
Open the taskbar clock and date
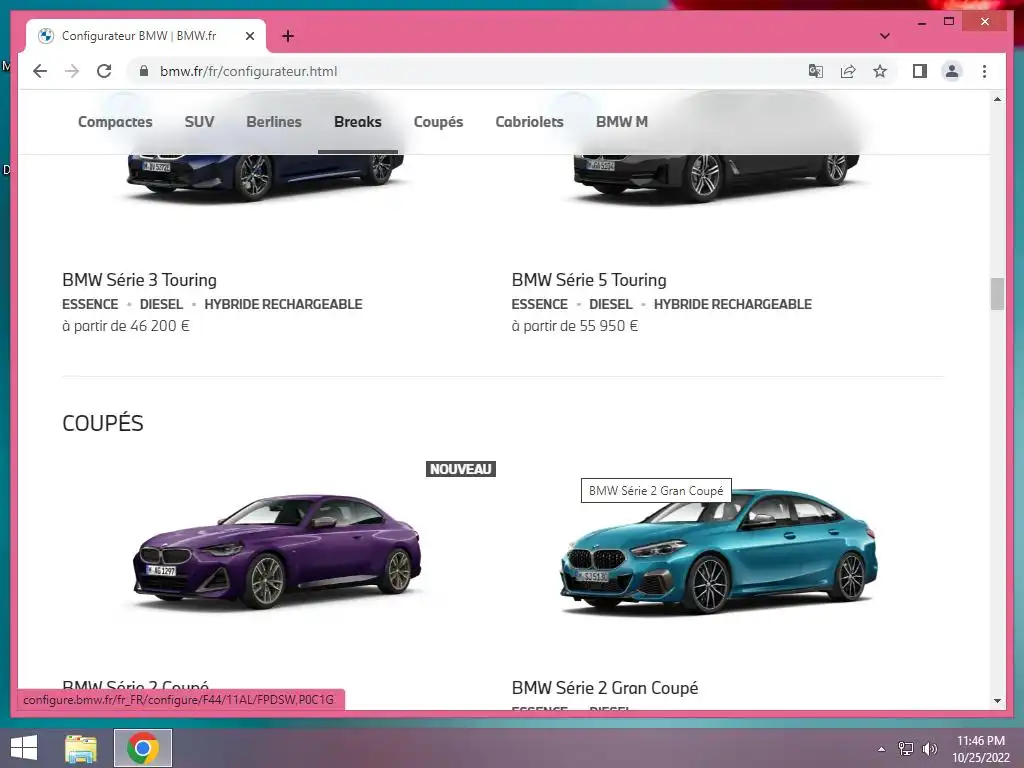(x=981, y=749)
